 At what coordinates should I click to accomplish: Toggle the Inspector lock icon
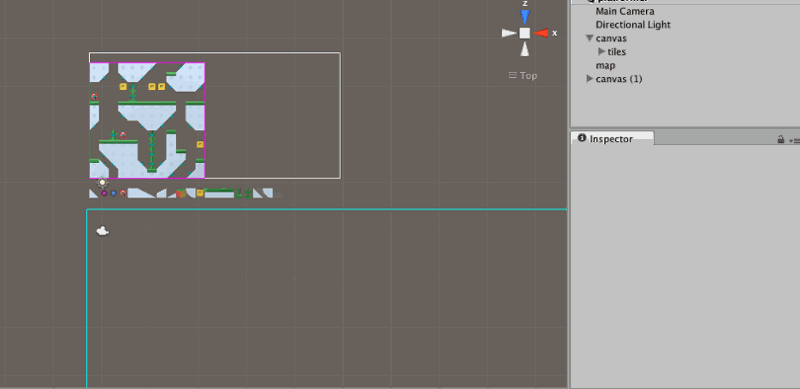point(781,139)
